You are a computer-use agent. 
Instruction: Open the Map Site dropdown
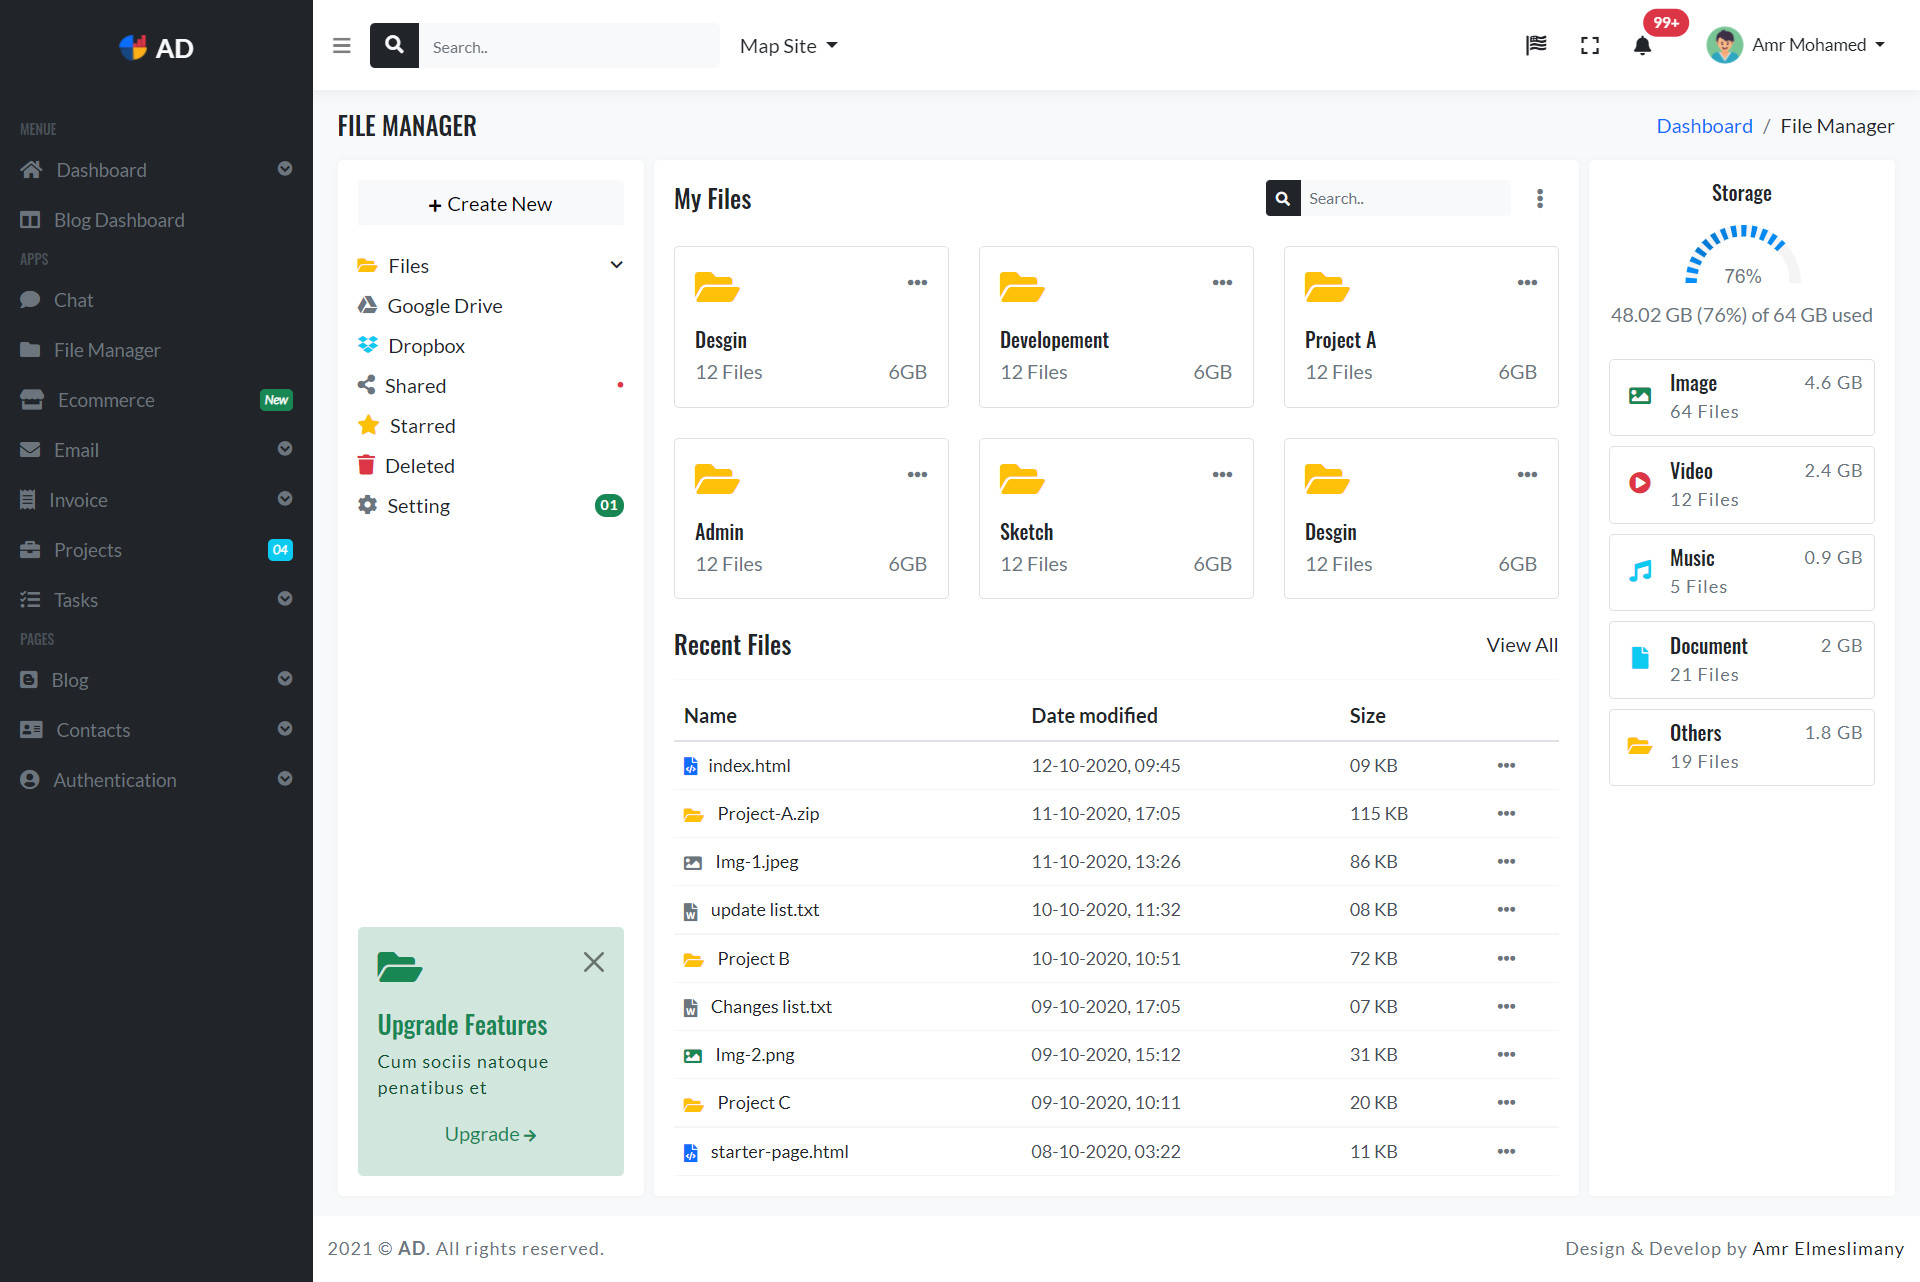tap(788, 46)
